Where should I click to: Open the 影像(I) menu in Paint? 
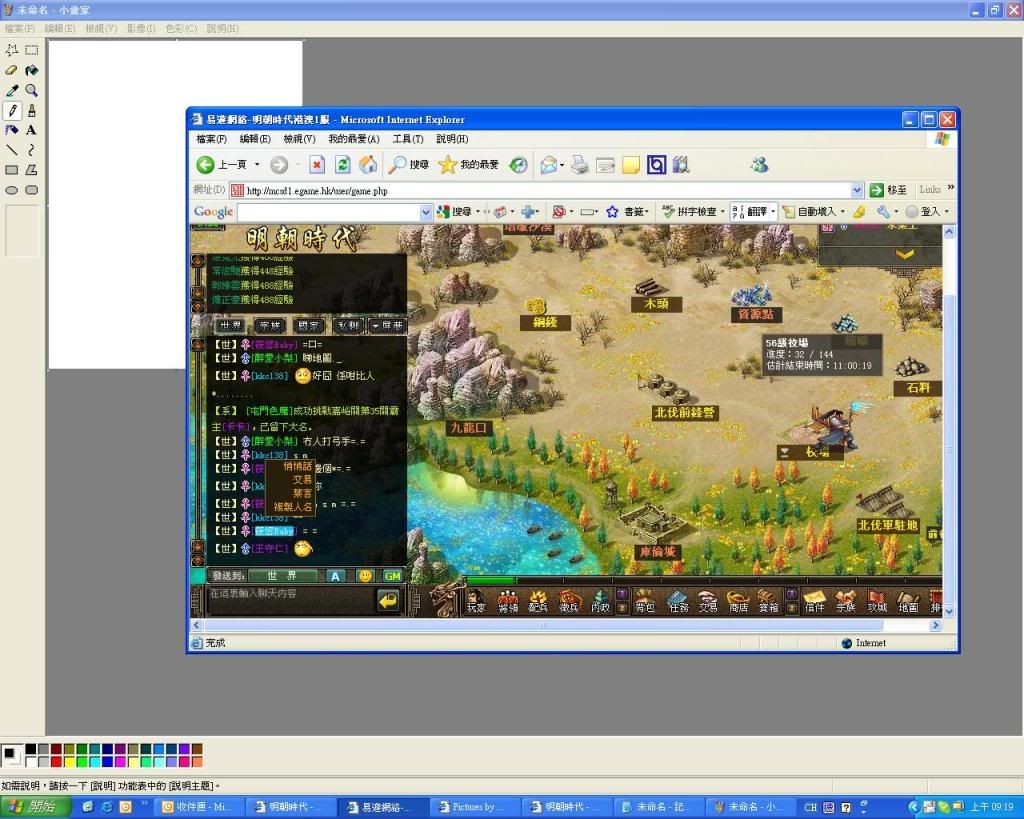click(x=141, y=29)
